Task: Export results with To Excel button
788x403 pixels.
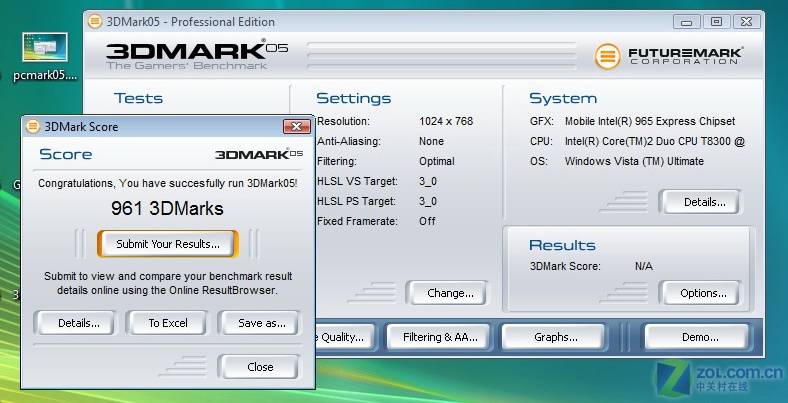Action: click(x=166, y=323)
